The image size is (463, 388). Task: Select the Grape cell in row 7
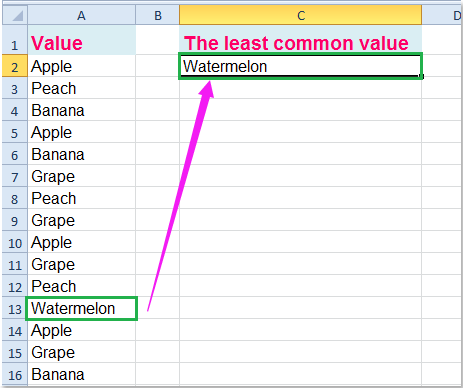click(82, 176)
